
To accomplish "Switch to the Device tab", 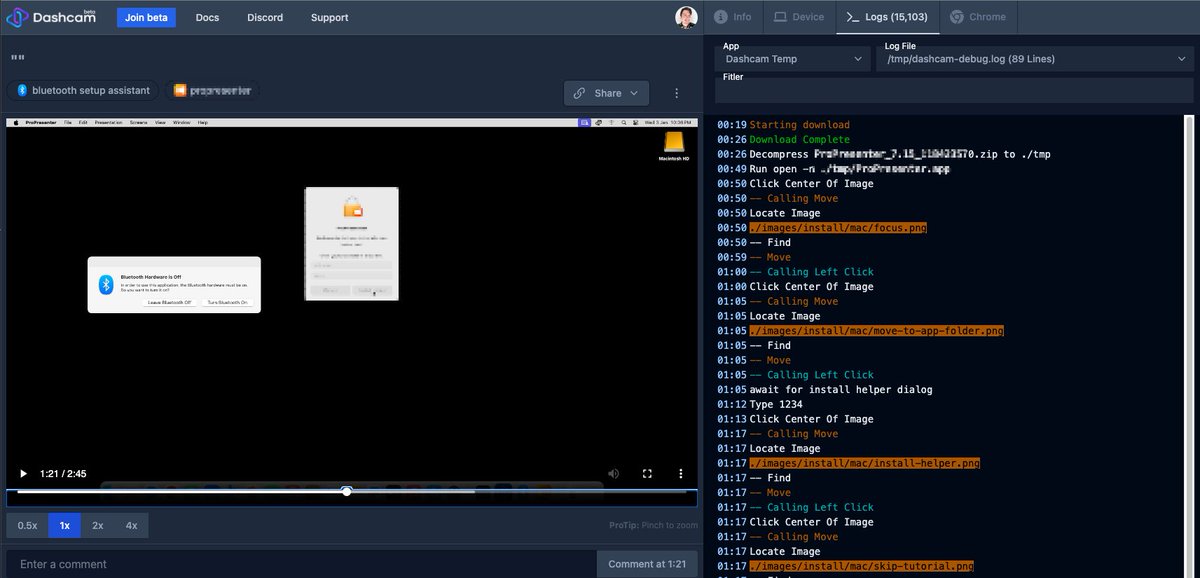I will pyautogui.click(x=799, y=17).
